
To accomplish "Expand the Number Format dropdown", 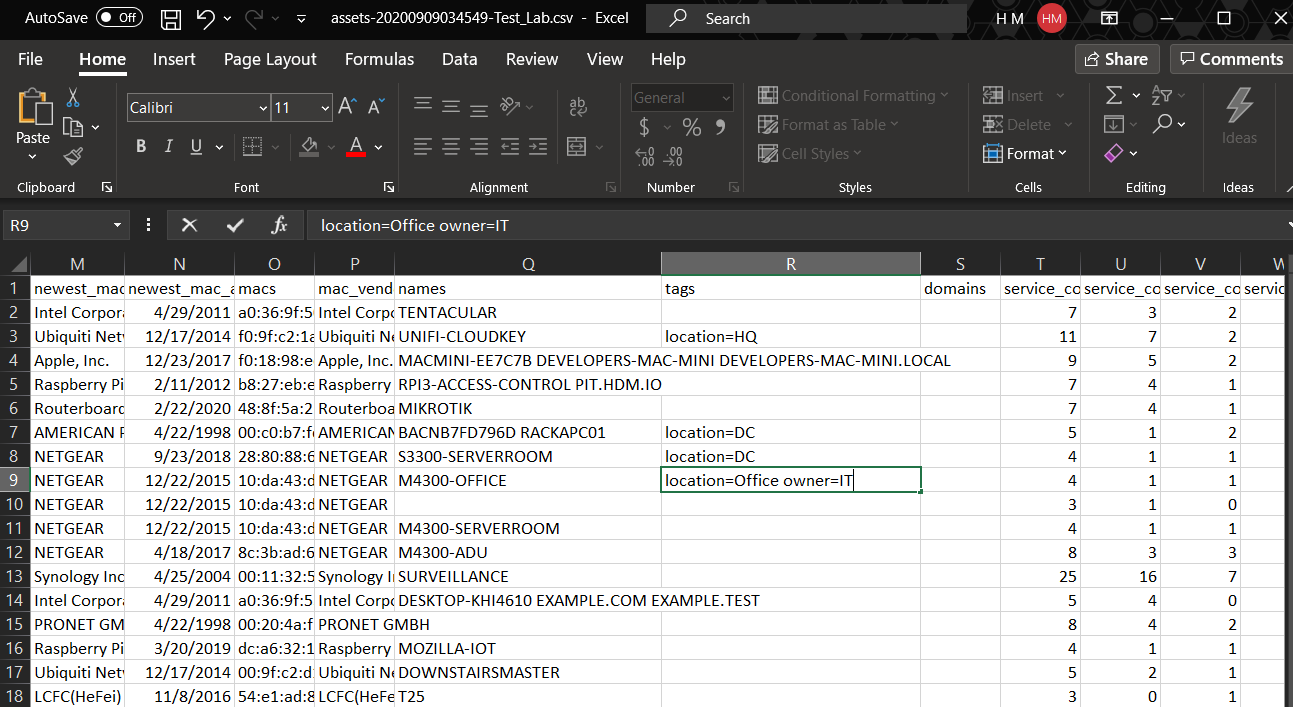I will point(725,97).
